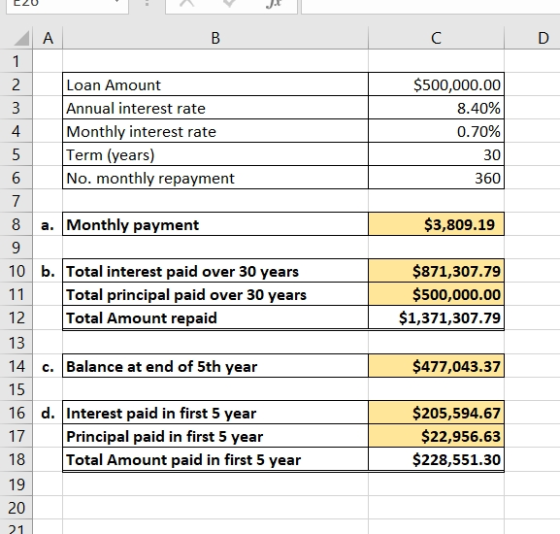Click the "a." label in row 8

[48, 224]
